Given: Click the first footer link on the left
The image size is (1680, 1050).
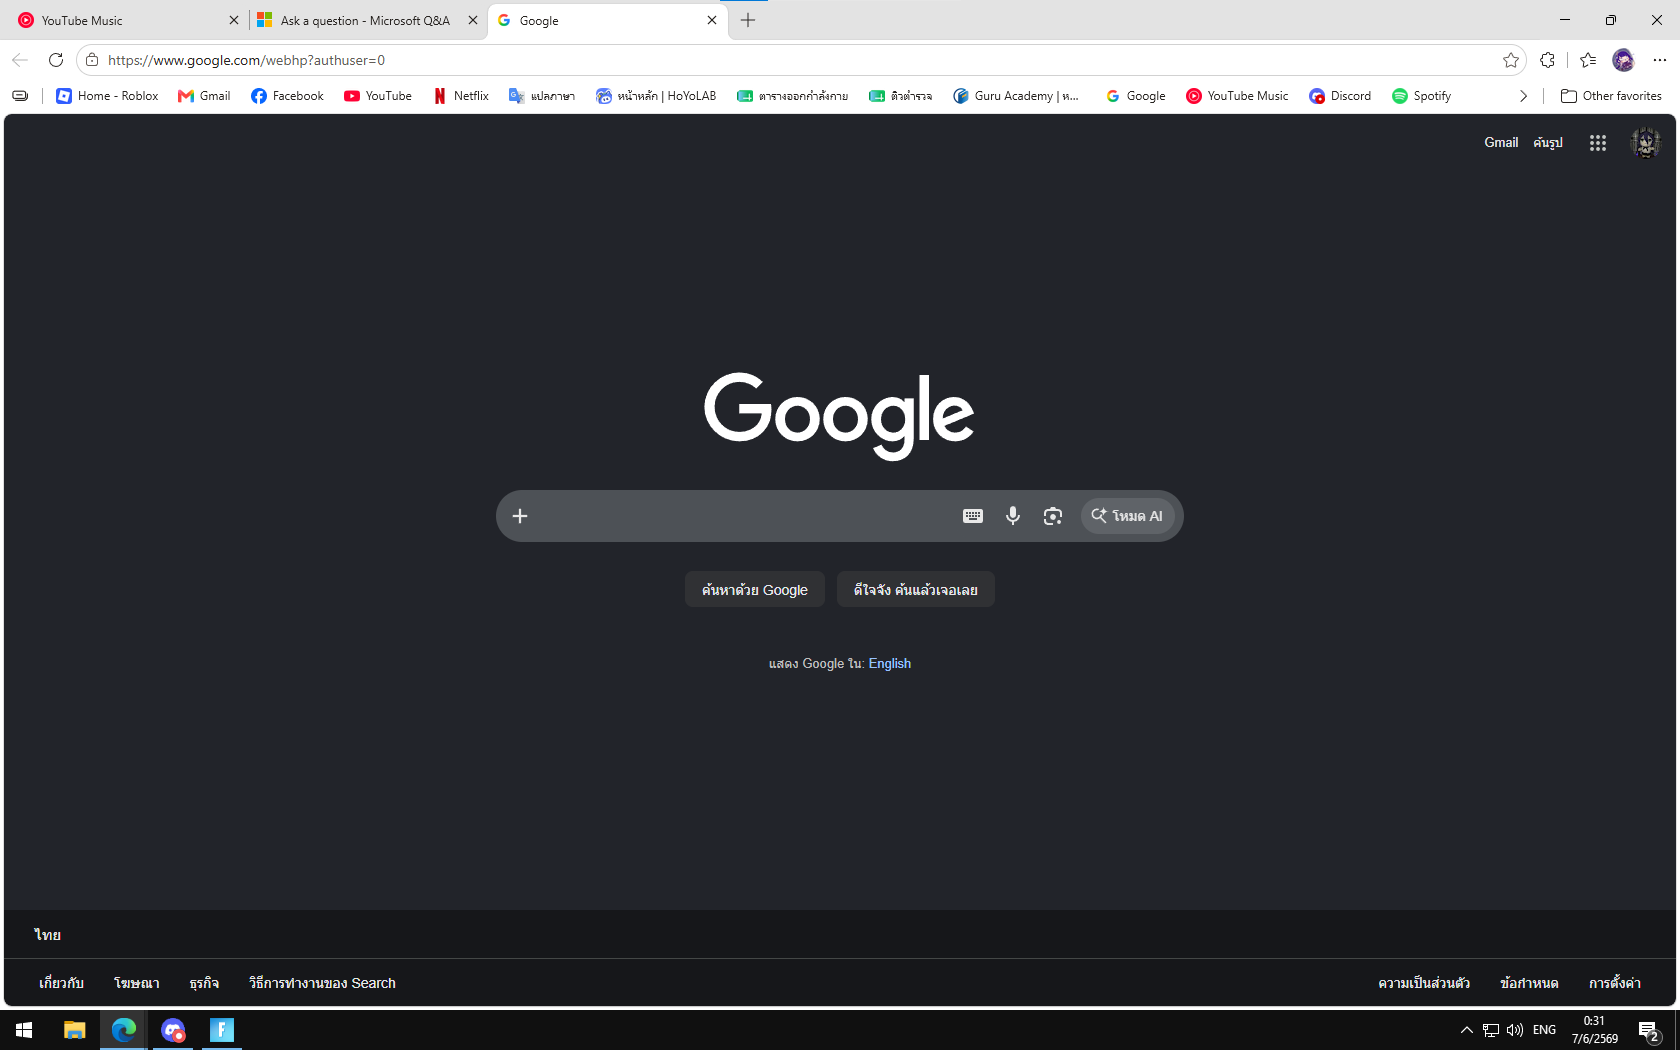Looking at the screenshot, I should click(61, 983).
